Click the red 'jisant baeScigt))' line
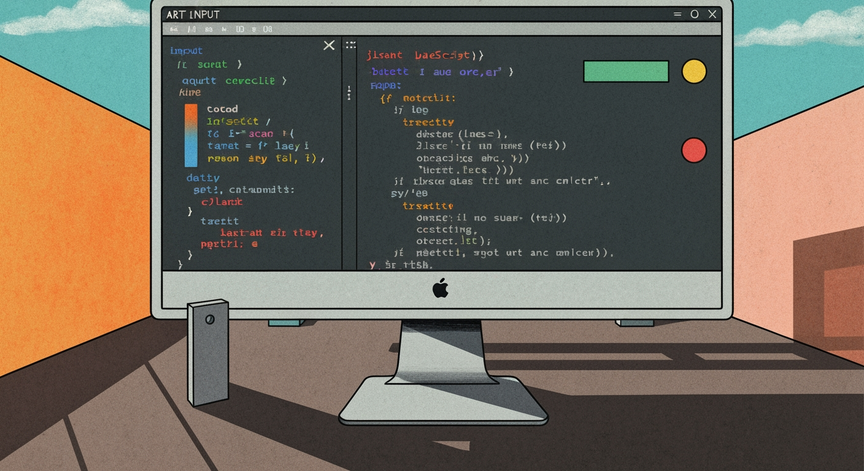 point(425,55)
